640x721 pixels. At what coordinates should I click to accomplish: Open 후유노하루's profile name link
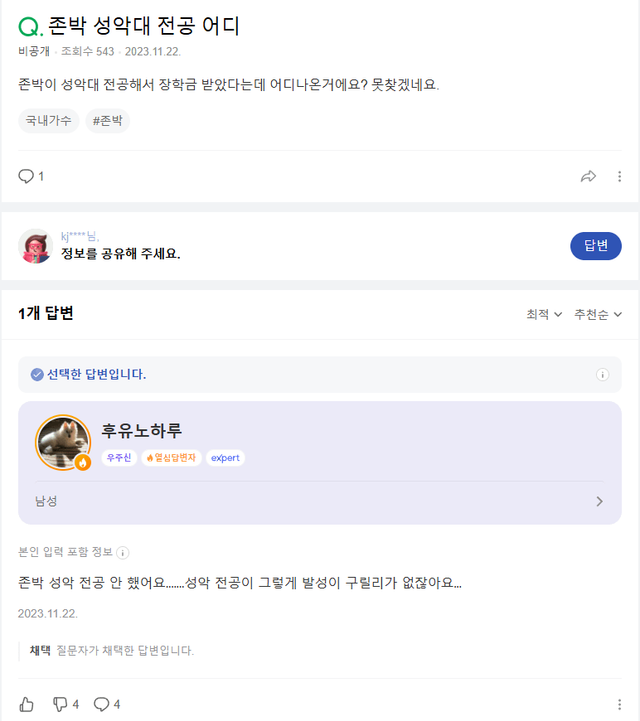(x=142, y=431)
